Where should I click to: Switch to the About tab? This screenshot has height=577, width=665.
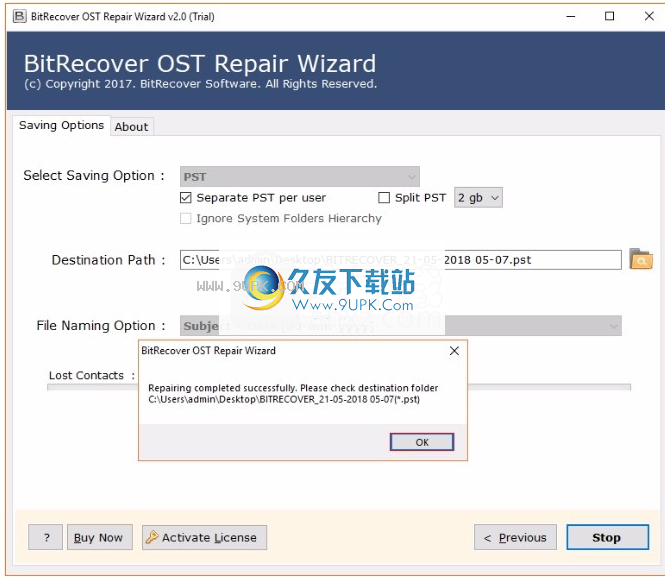click(x=131, y=127)
